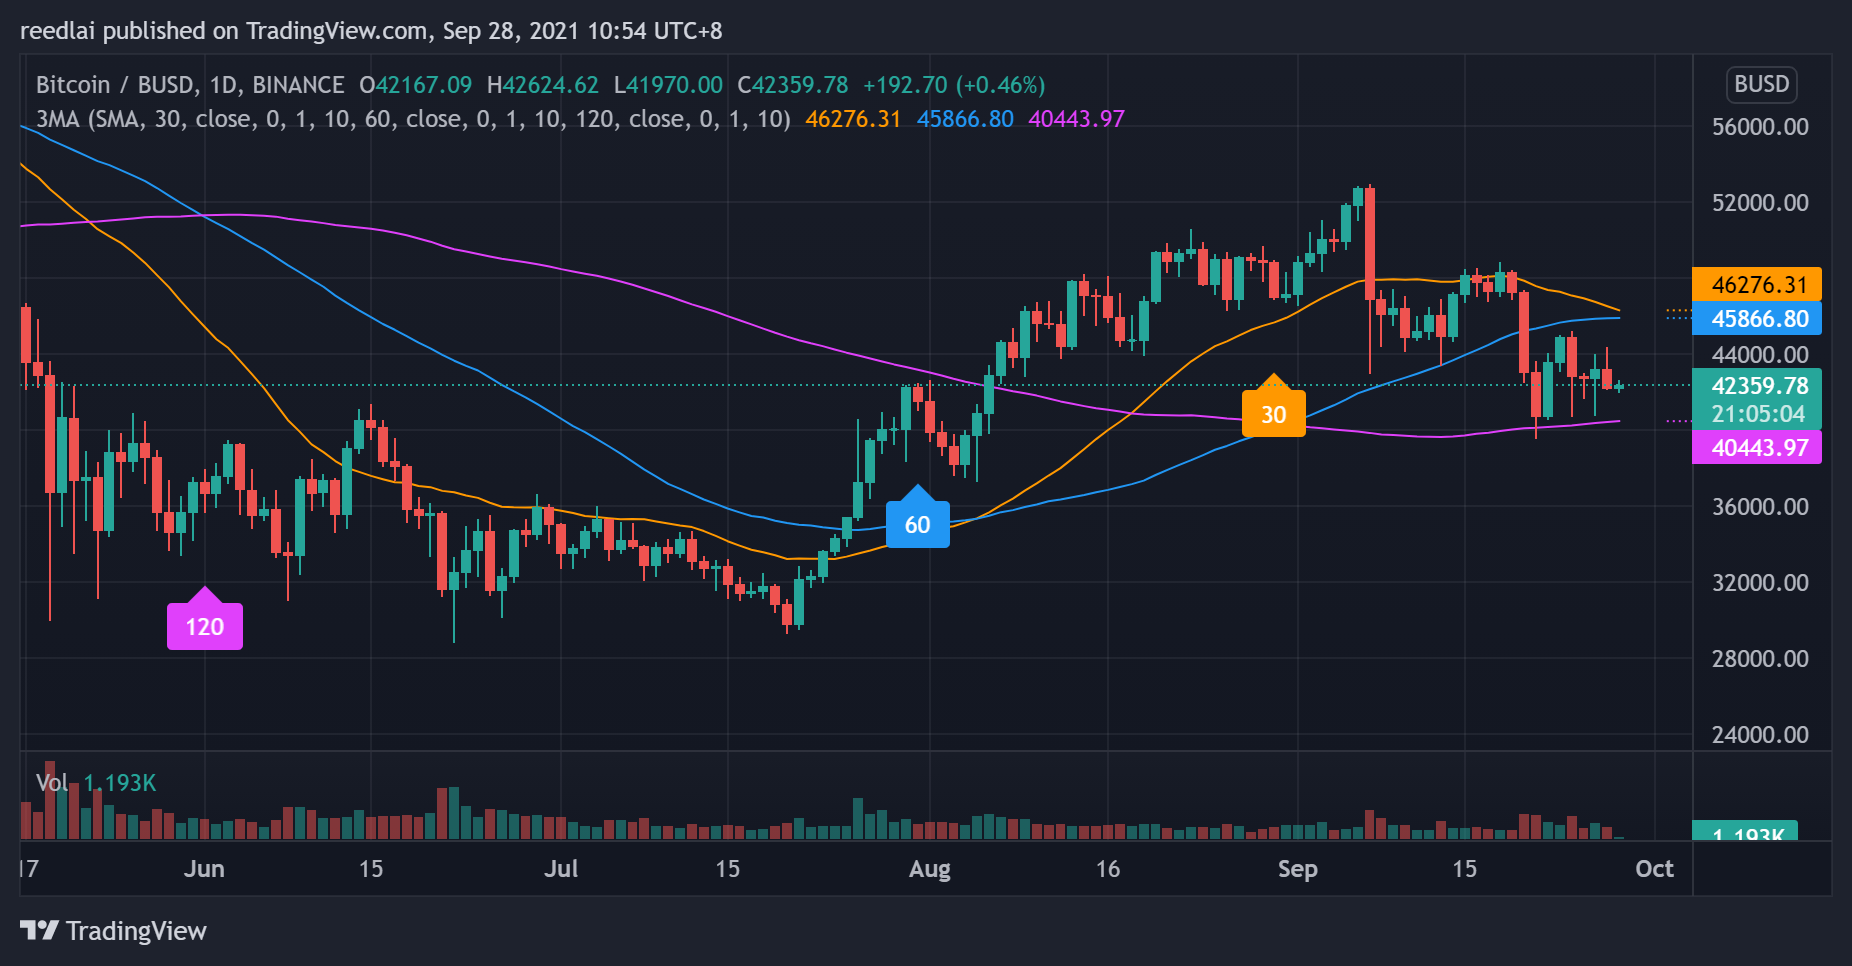Click the TradingView logo icon

point(40,931)
